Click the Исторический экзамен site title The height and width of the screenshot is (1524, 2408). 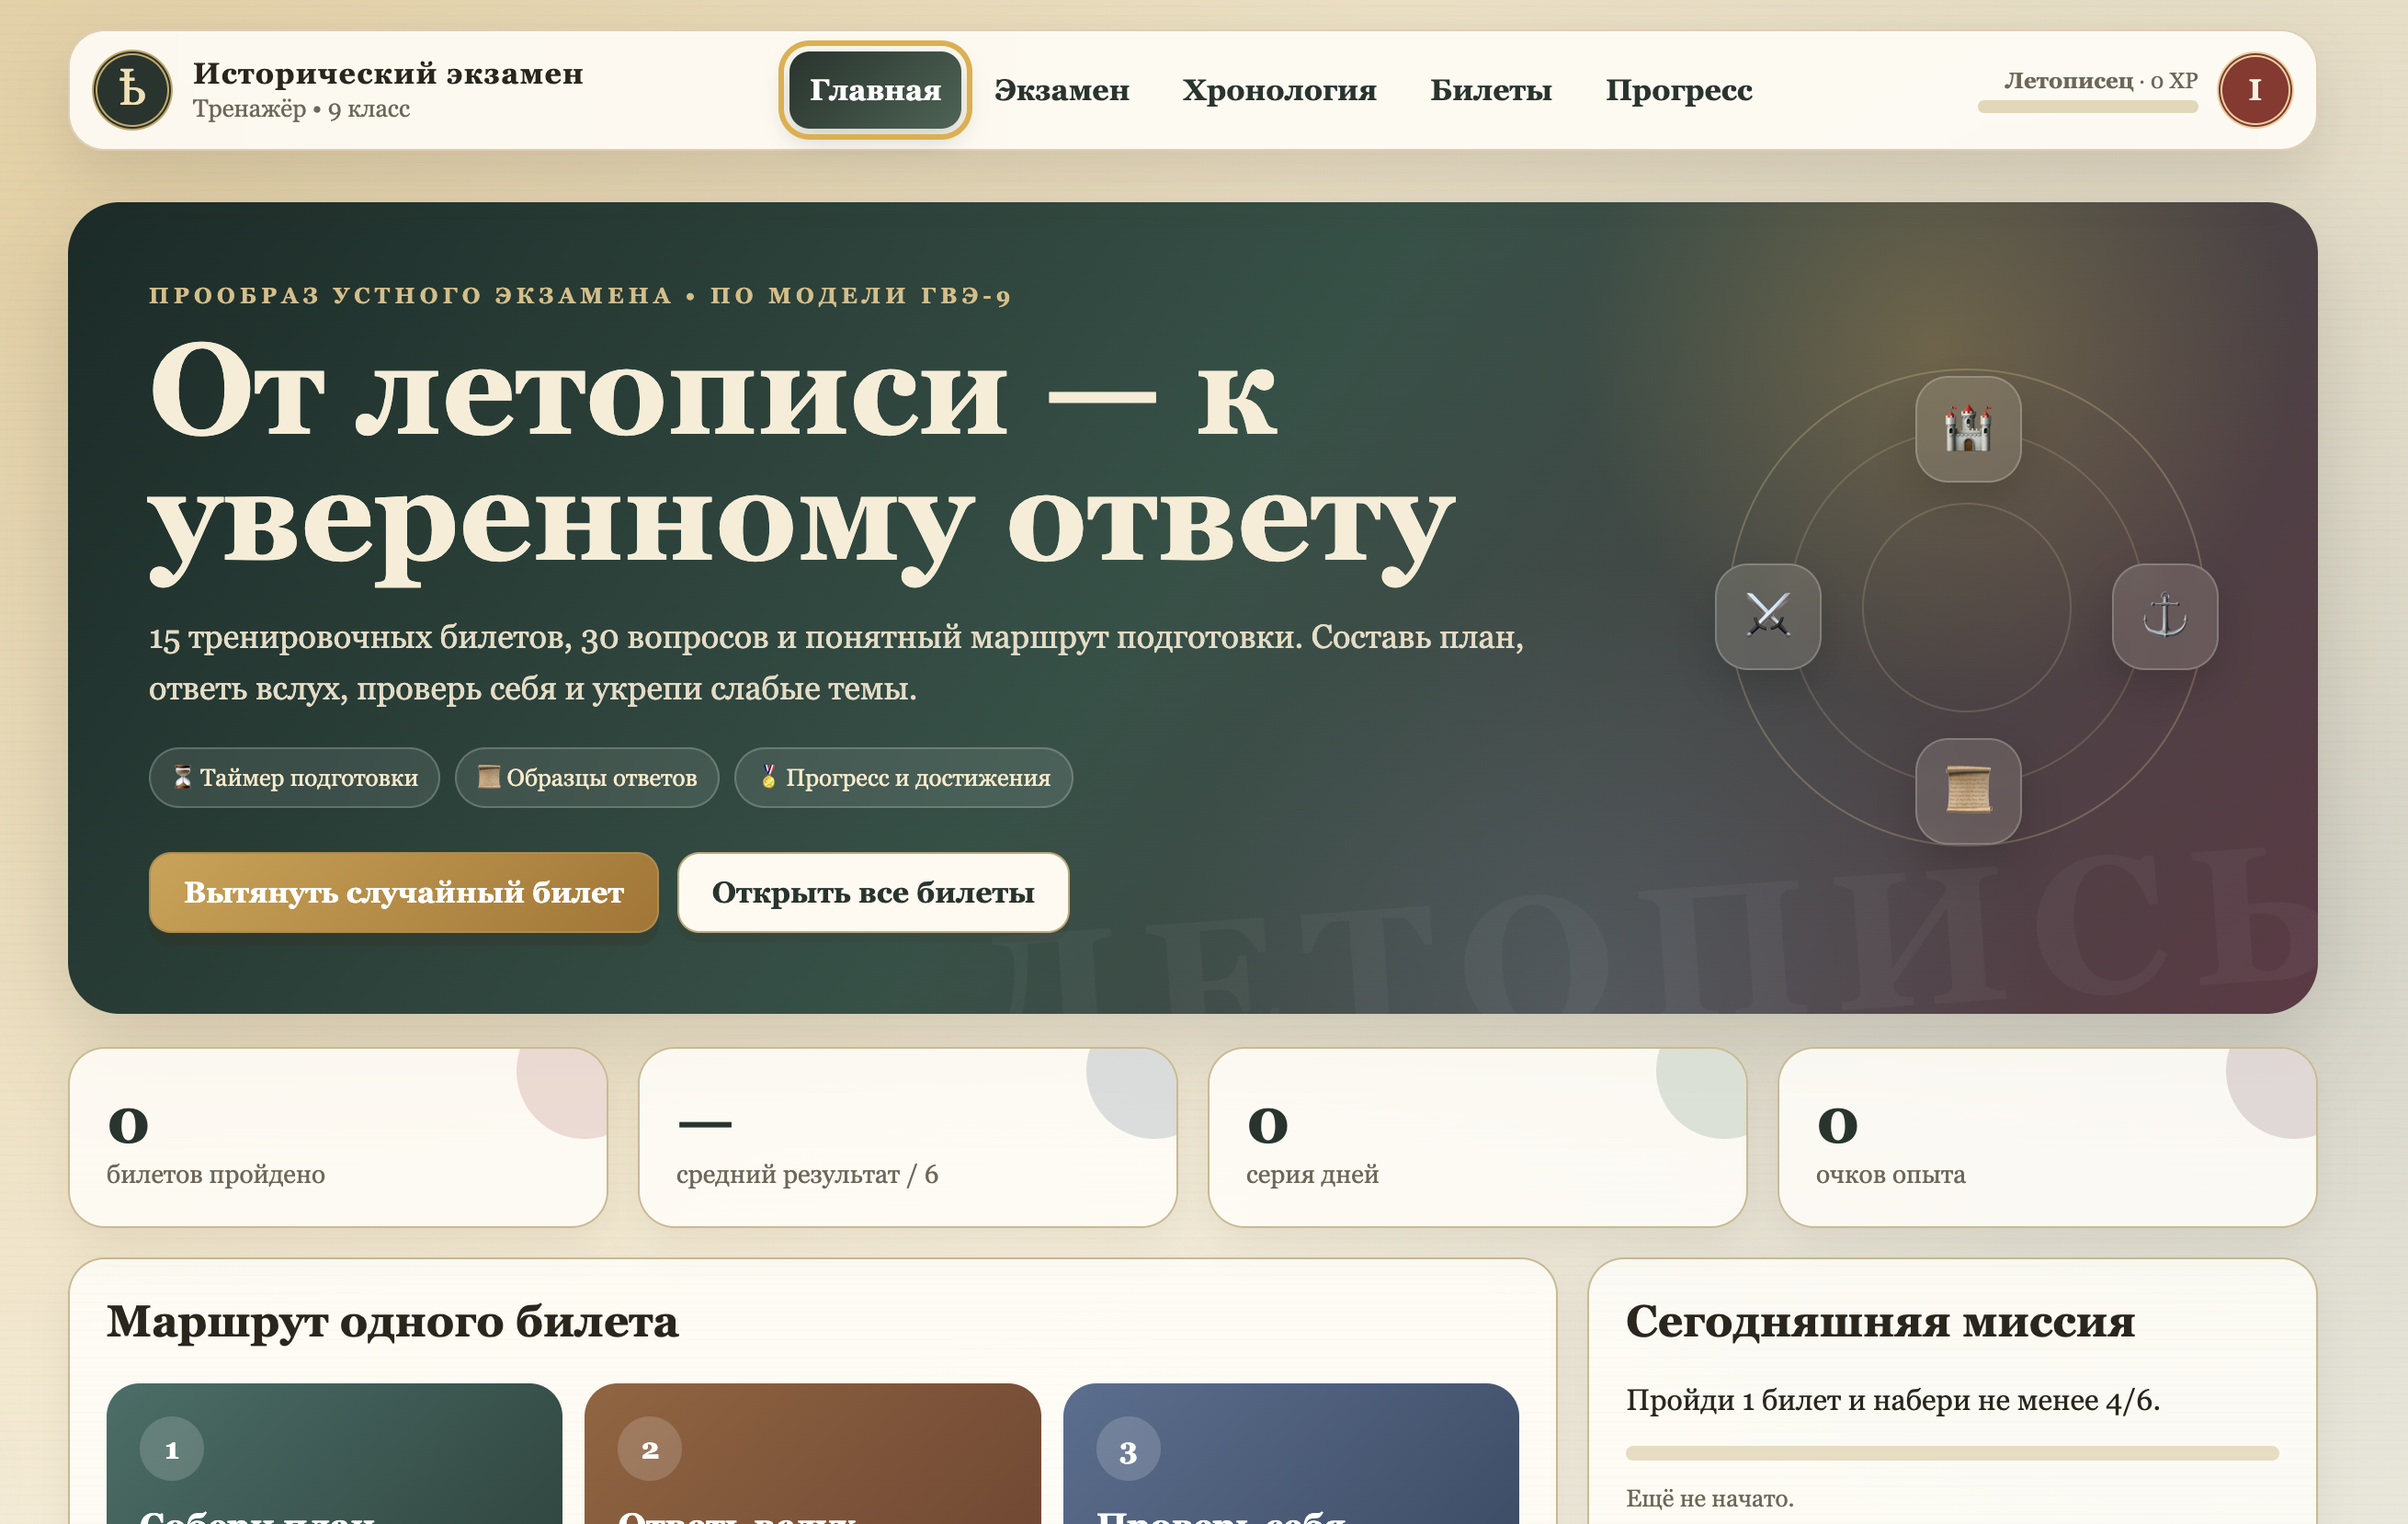click(x=388, y=73)
